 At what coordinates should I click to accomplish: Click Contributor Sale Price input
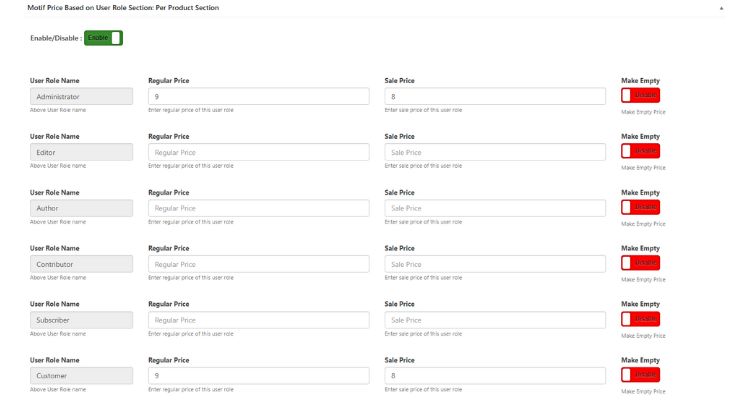pos(494,264)
